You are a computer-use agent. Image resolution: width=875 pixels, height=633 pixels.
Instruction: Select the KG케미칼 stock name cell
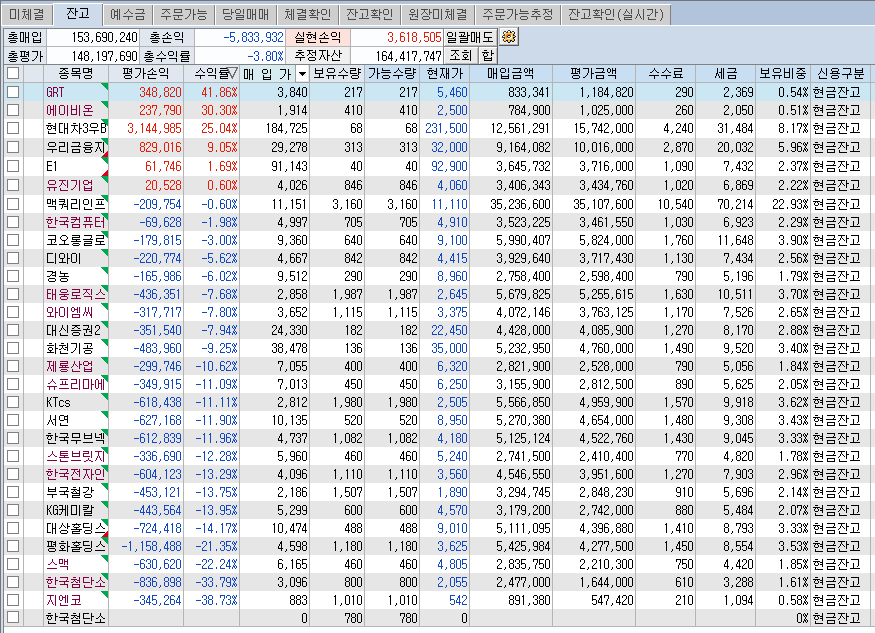pyautogui.click(x=76, y=510)
